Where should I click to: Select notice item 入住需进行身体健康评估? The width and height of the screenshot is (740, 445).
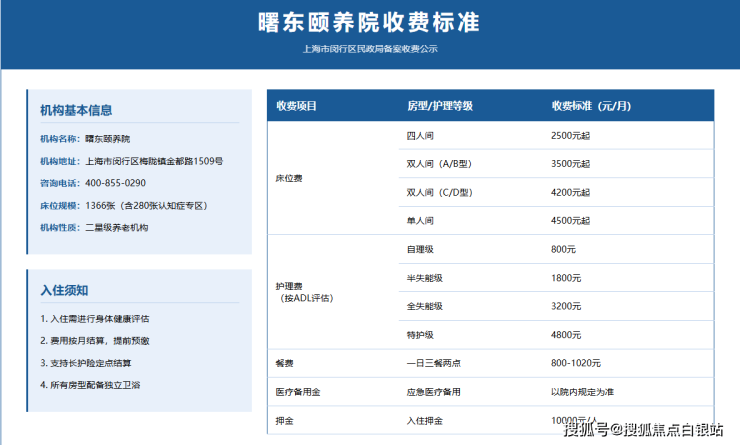[94, 319]
